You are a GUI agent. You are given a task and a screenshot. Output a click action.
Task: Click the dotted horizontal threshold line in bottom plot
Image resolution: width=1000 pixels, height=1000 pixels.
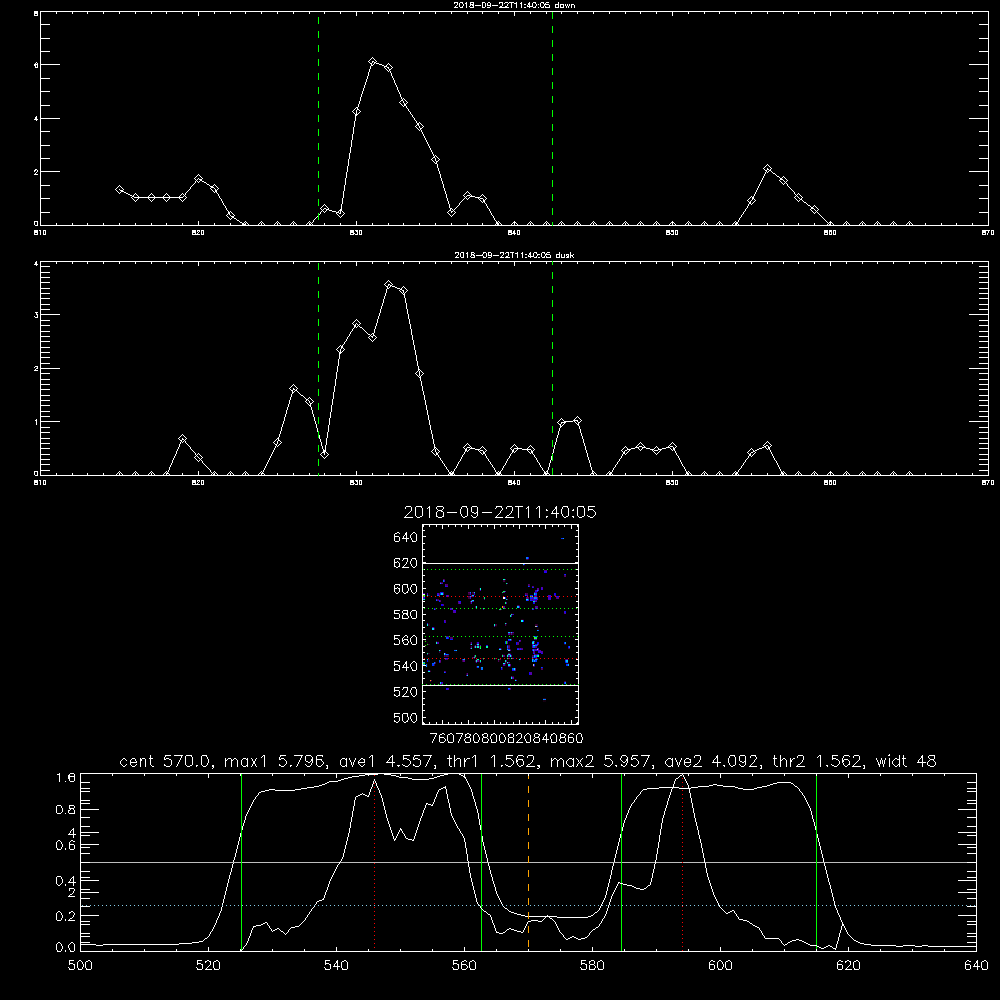click(528, 905)
